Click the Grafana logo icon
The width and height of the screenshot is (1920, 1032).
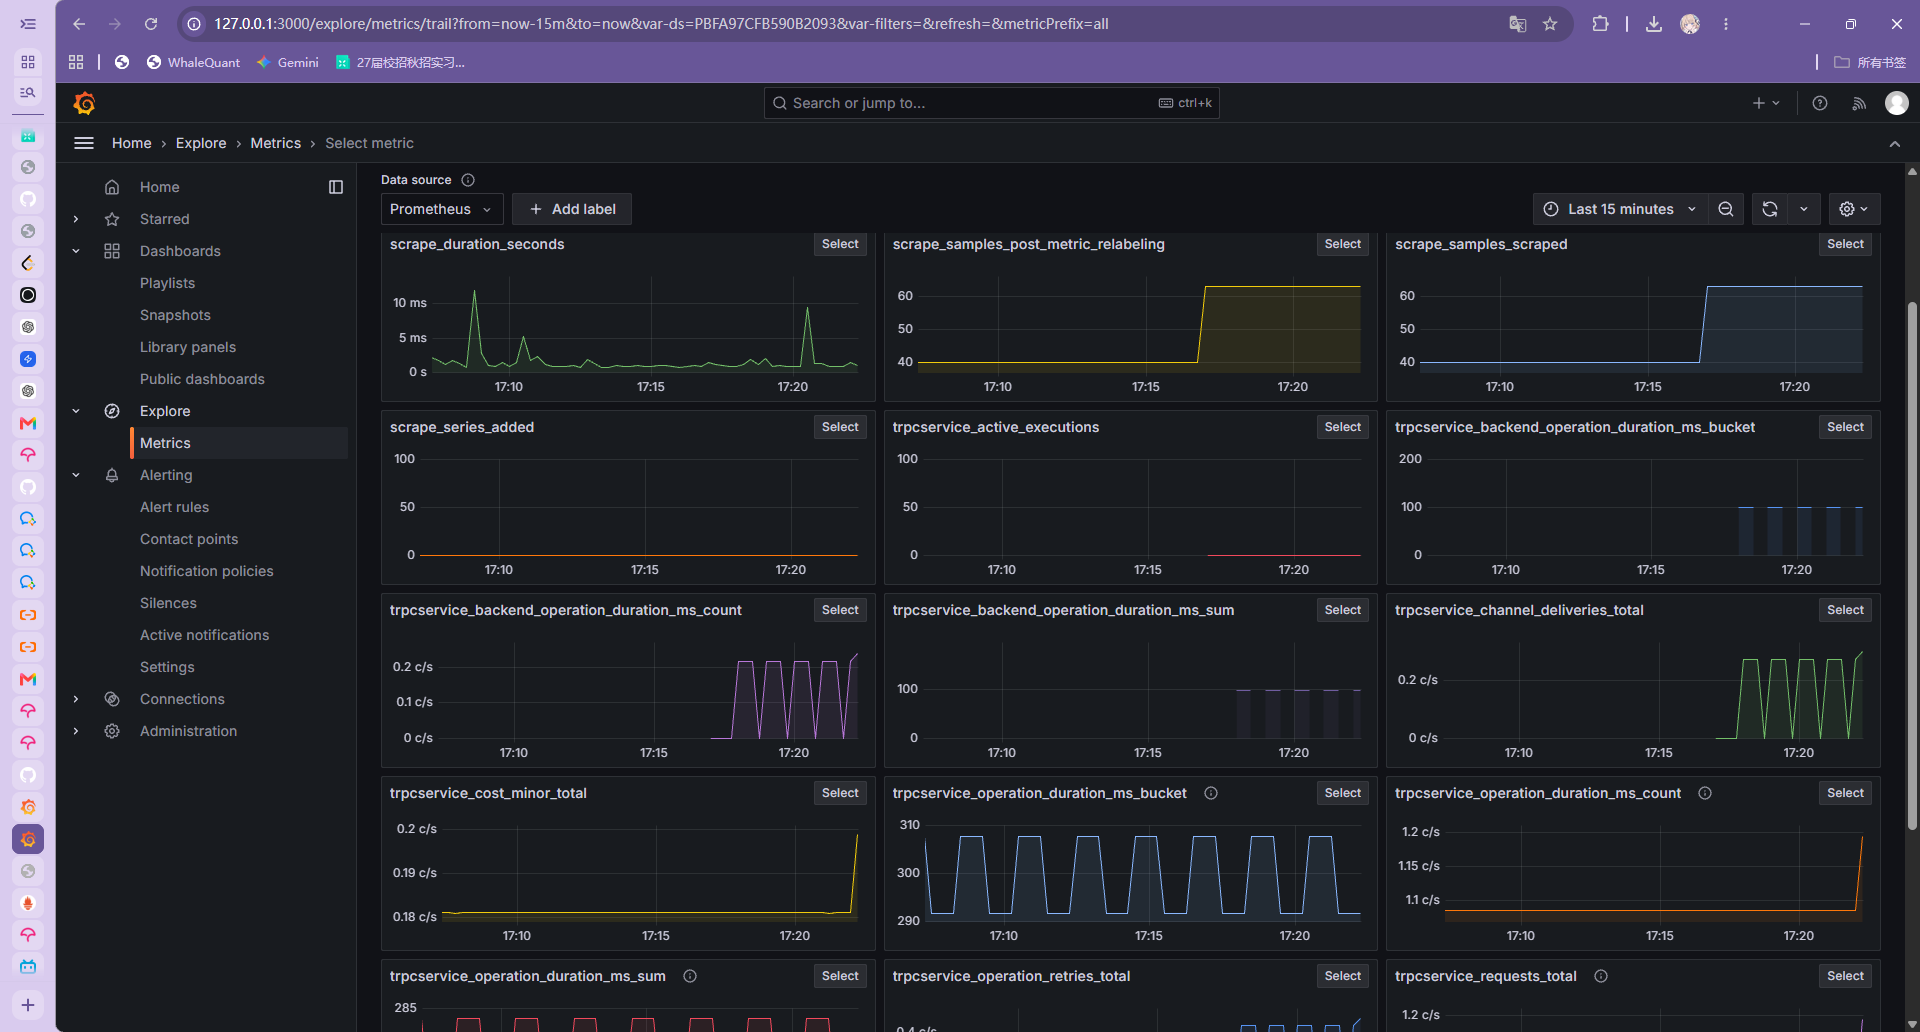[84, 103]
